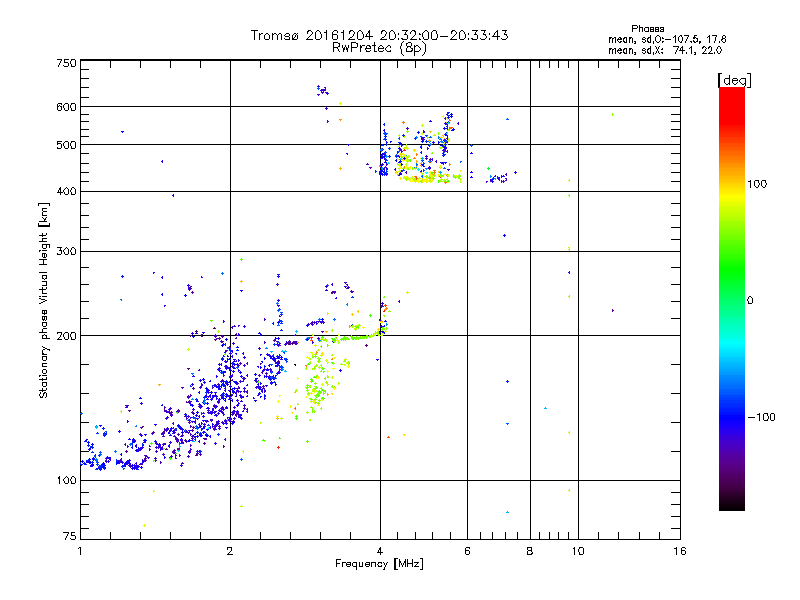Click the plot title 'Tromsø 20161204 20:32:00-20:33:43'
800x600 pixels.
point(379,35)
